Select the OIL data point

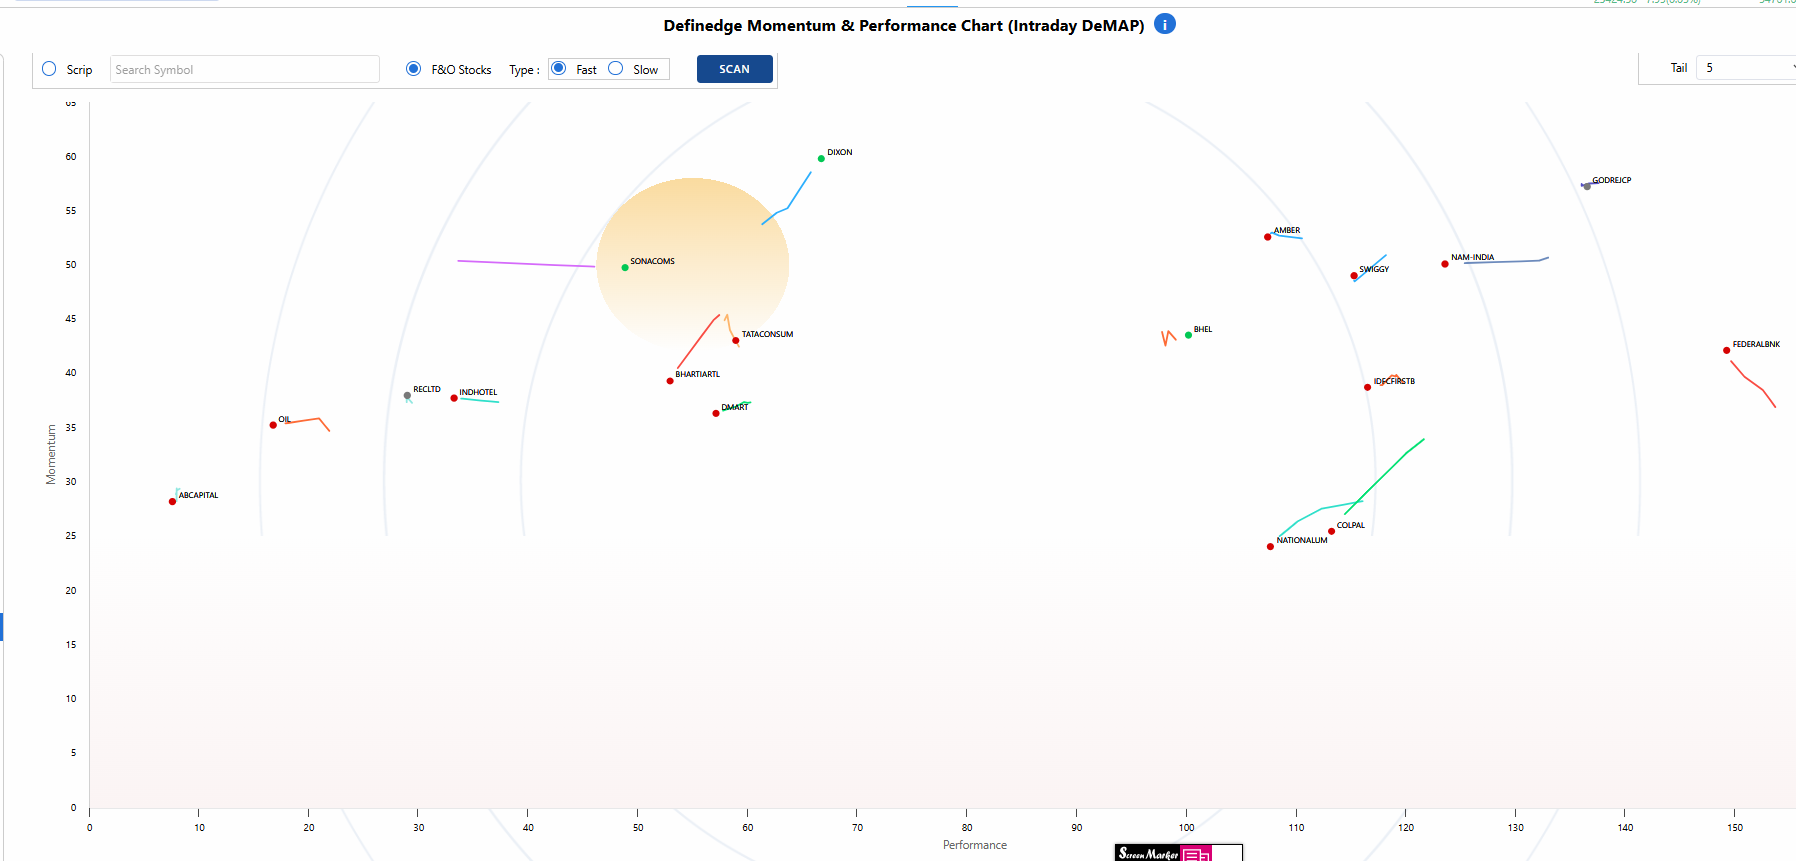[x=273, y=425]
